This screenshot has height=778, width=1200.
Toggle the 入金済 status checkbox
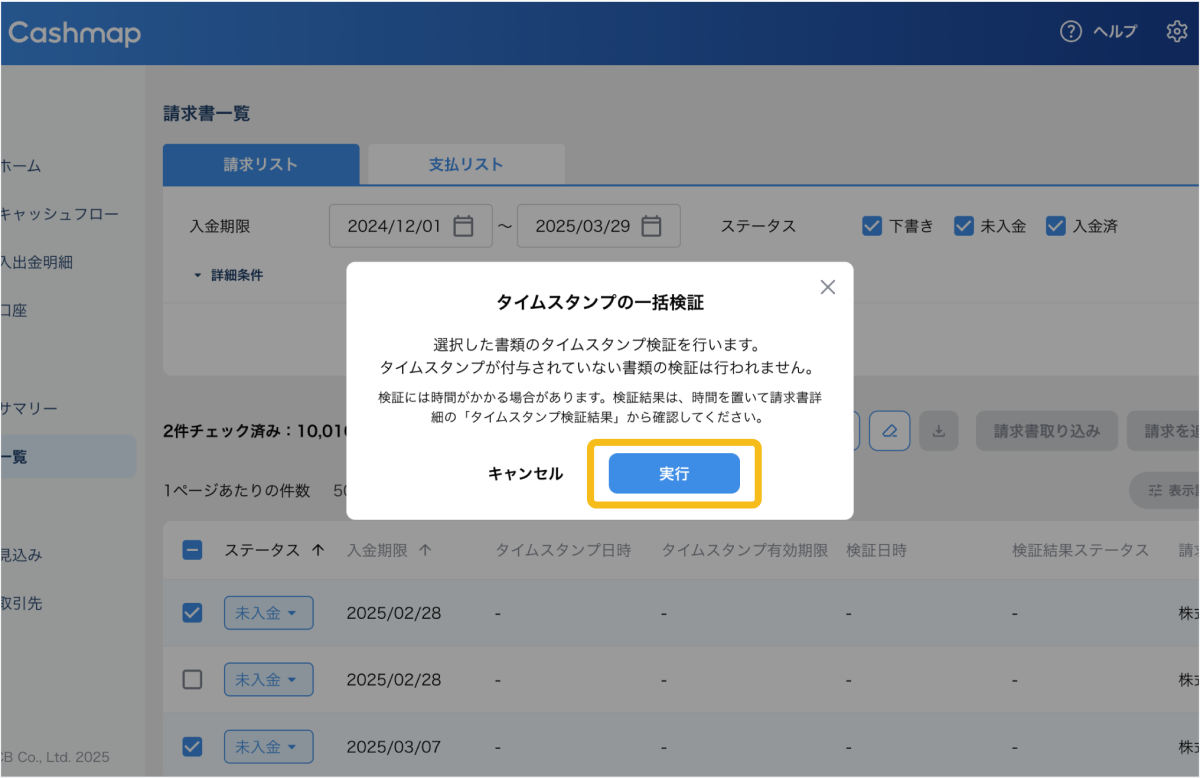click(1055, 226)
